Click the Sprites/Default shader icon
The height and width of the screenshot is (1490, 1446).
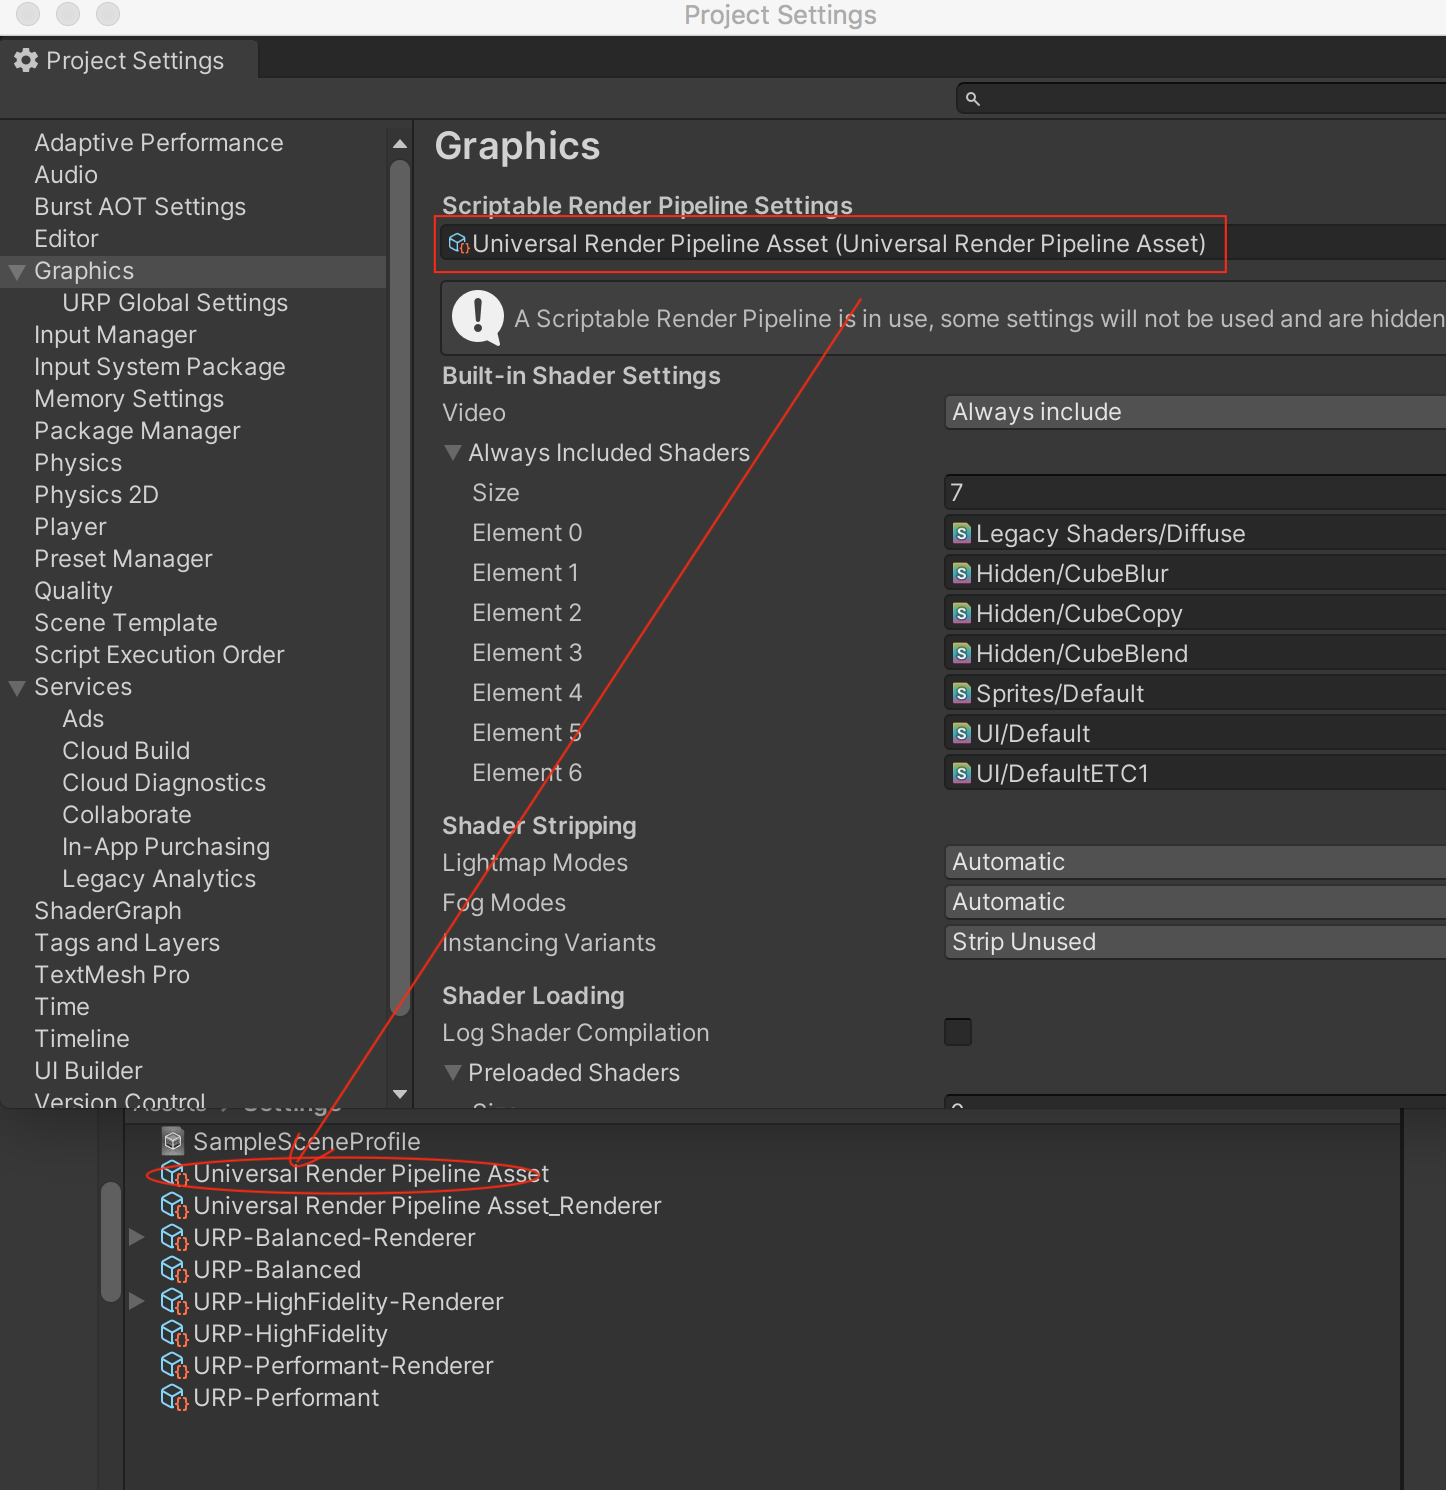pyautogui.click(x=962, y=694)
